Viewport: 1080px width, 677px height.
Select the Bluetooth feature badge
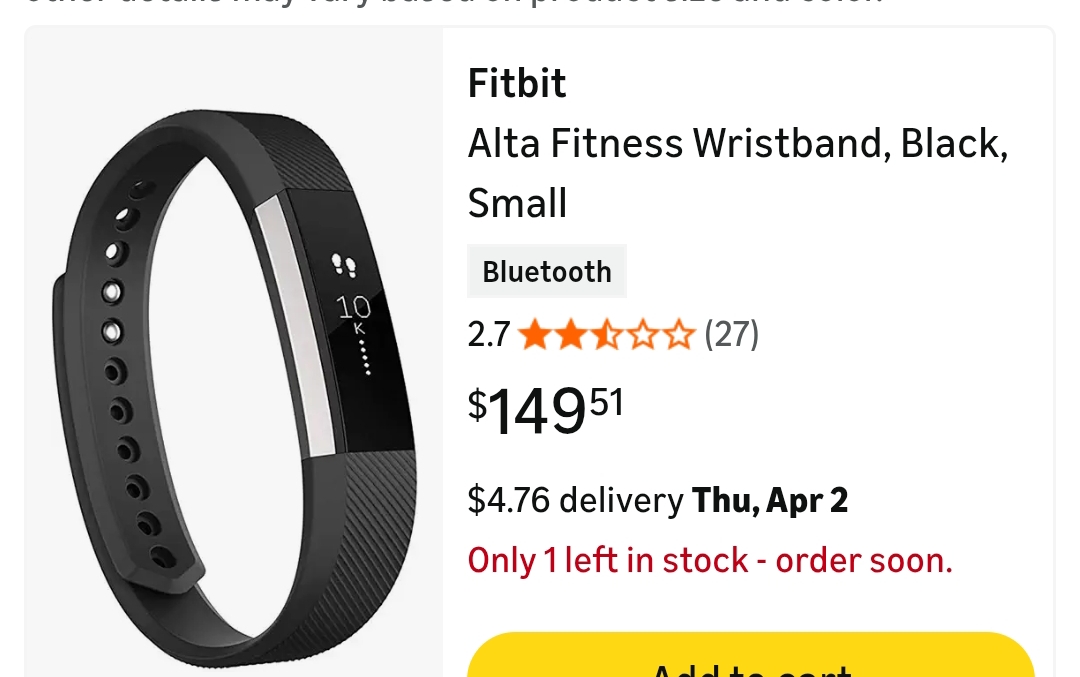click(547, 271)
